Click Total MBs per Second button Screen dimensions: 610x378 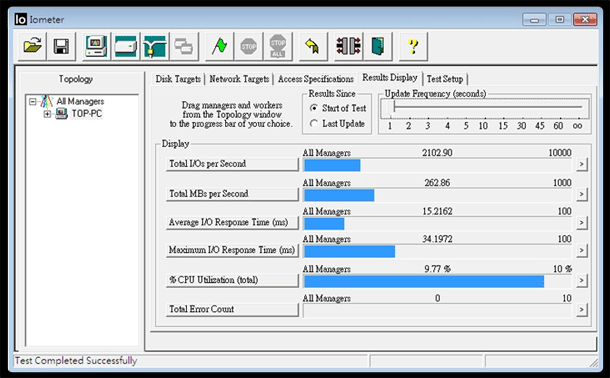[x=232, y=194]
